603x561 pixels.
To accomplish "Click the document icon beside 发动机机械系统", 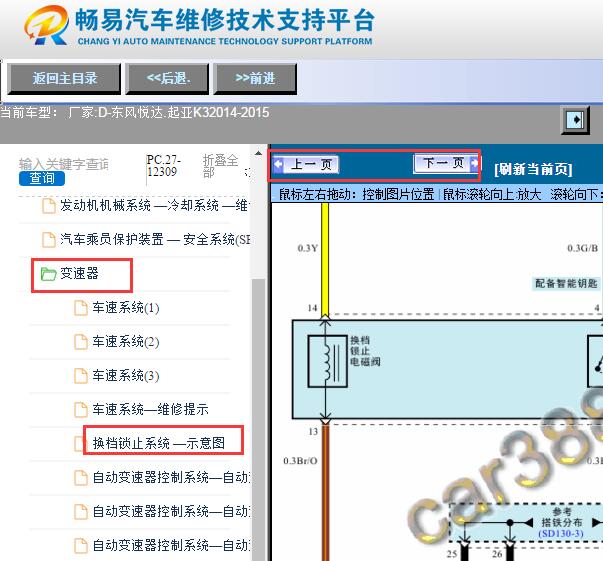I will coord(48,206).
